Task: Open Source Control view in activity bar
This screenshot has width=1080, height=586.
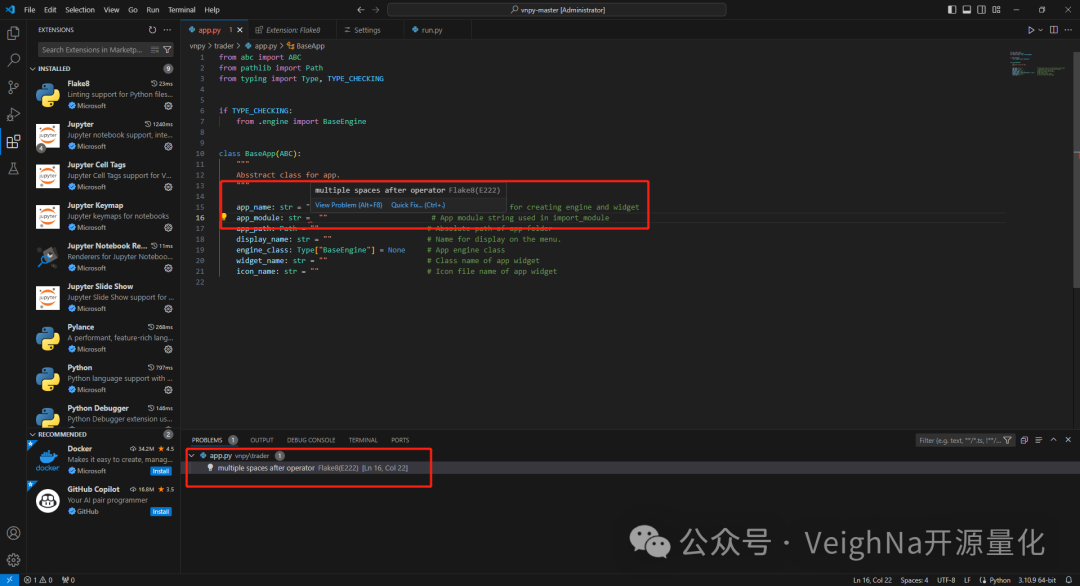Action: click(13, 87)
